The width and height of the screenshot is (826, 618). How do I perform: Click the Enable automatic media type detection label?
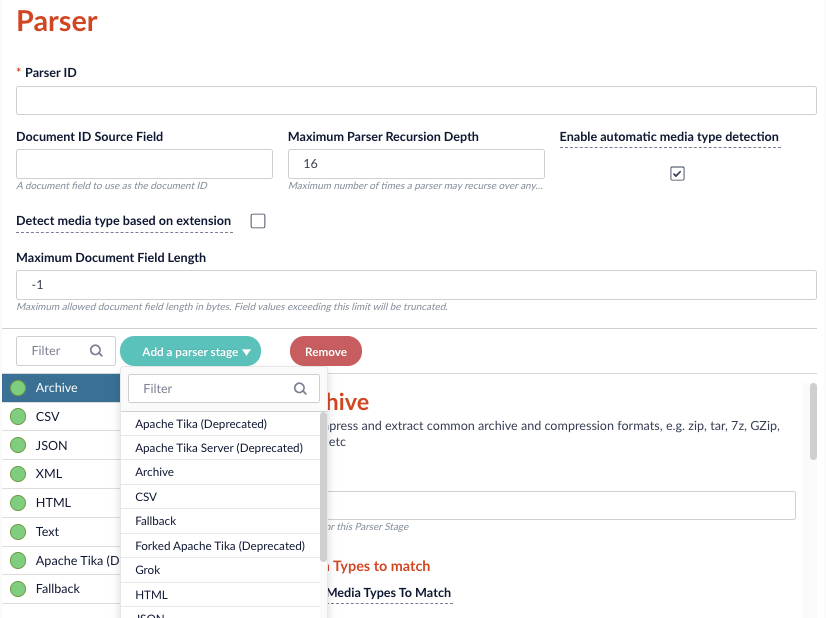pyautogui.click(x=669, y=137)
